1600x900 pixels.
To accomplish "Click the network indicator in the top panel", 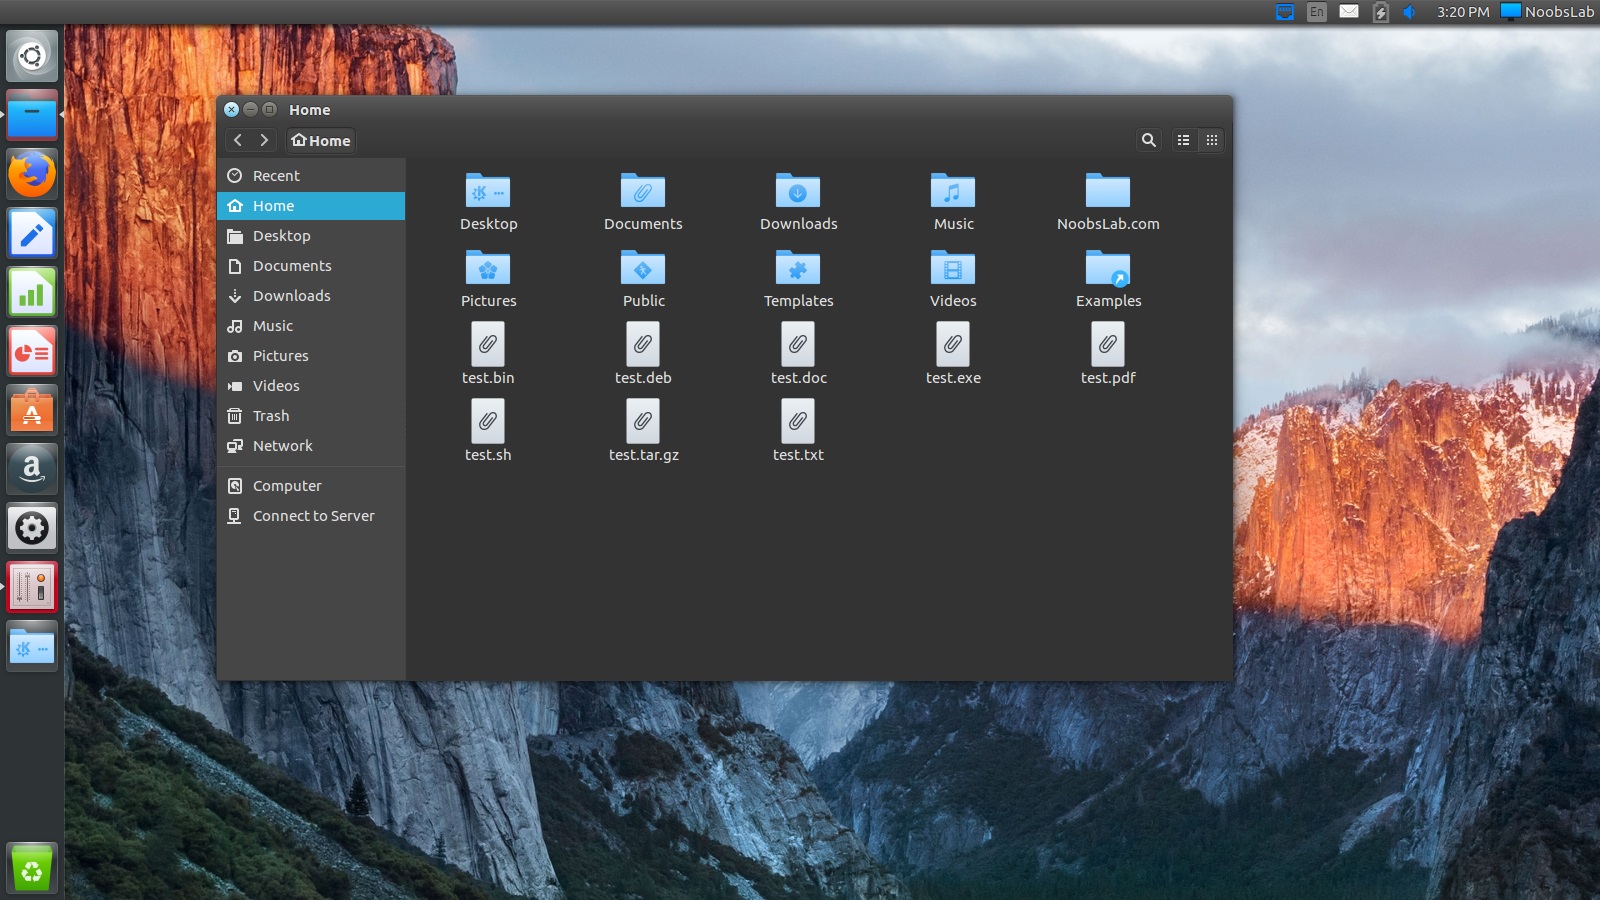I will [1283, 12].
